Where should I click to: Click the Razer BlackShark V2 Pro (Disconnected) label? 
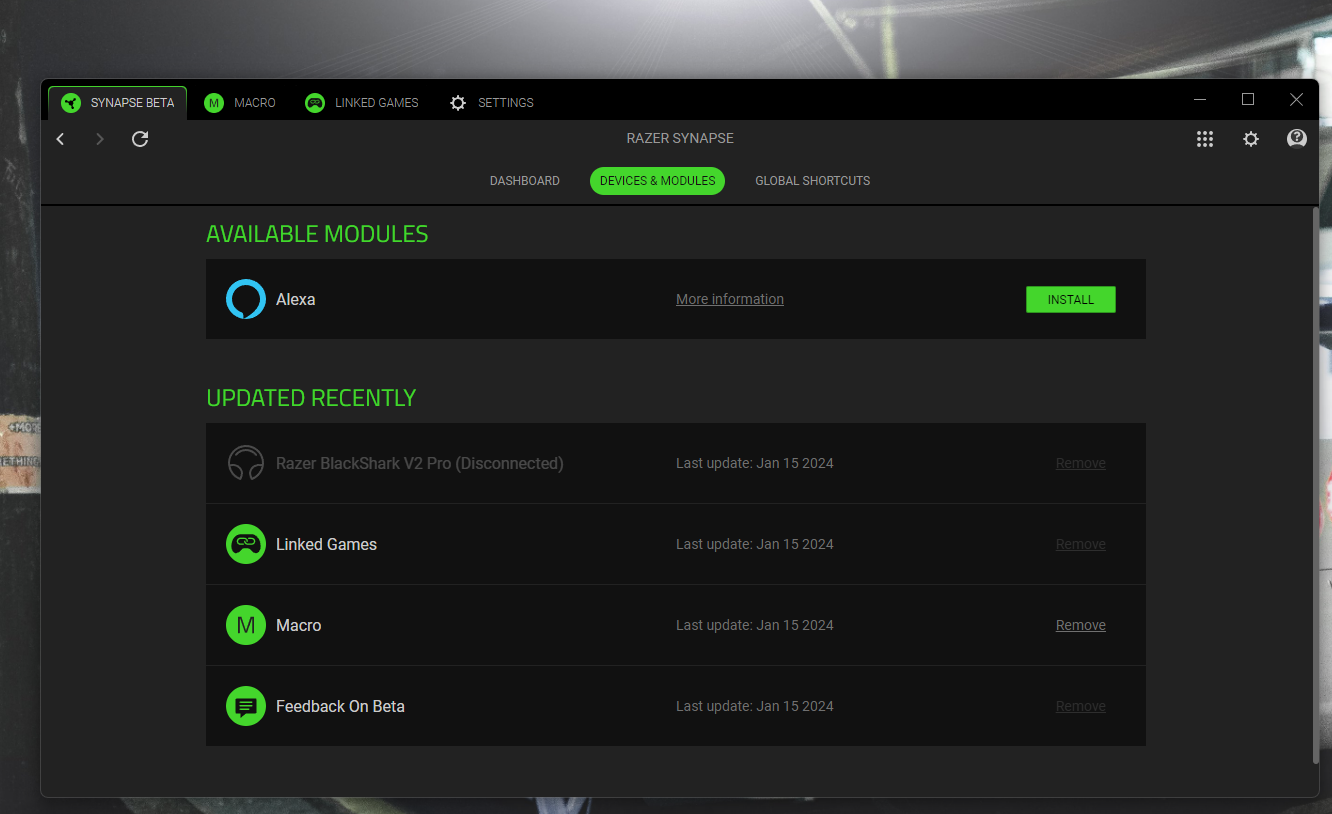(x=420, y=463)
